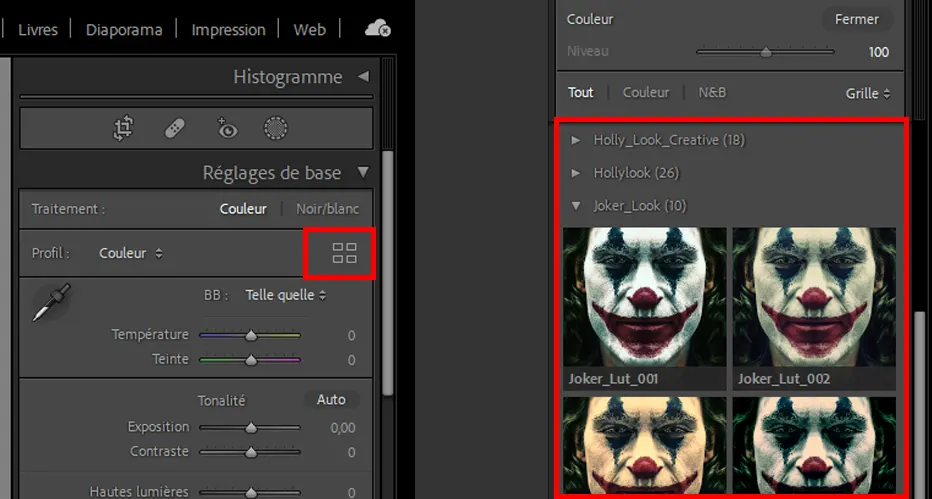Filter profiles by Couleur
The width and height of the screenshot is (932, 499).
click(646, 93)
